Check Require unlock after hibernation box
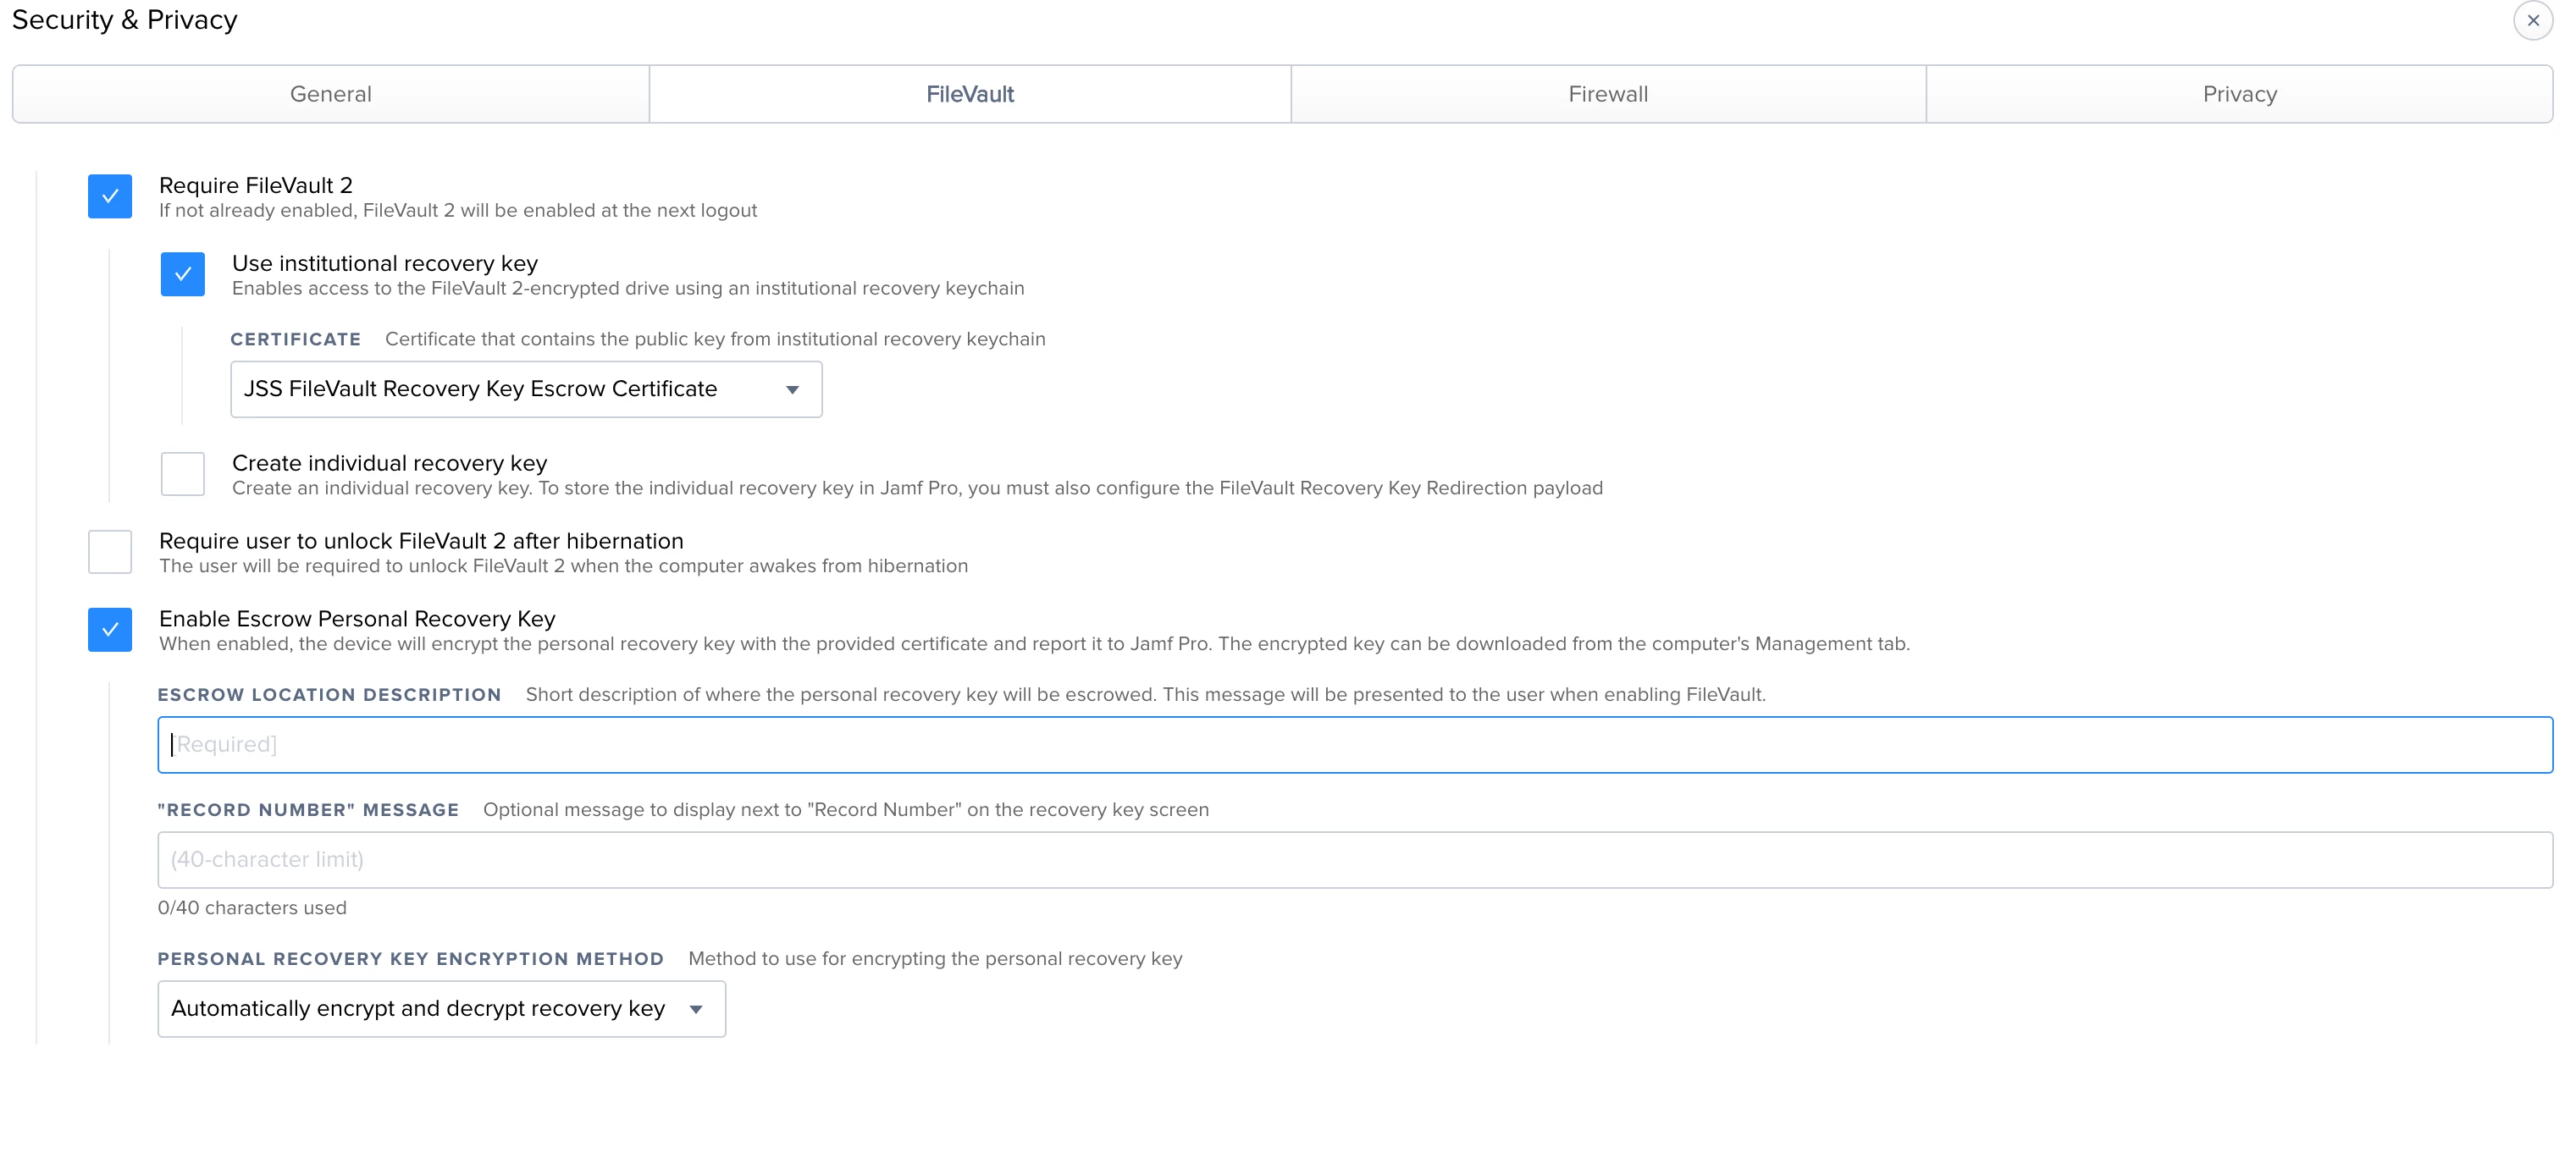Image resolution: width=2576 pixels, height=1158 pixels. [x=110, y=552]
